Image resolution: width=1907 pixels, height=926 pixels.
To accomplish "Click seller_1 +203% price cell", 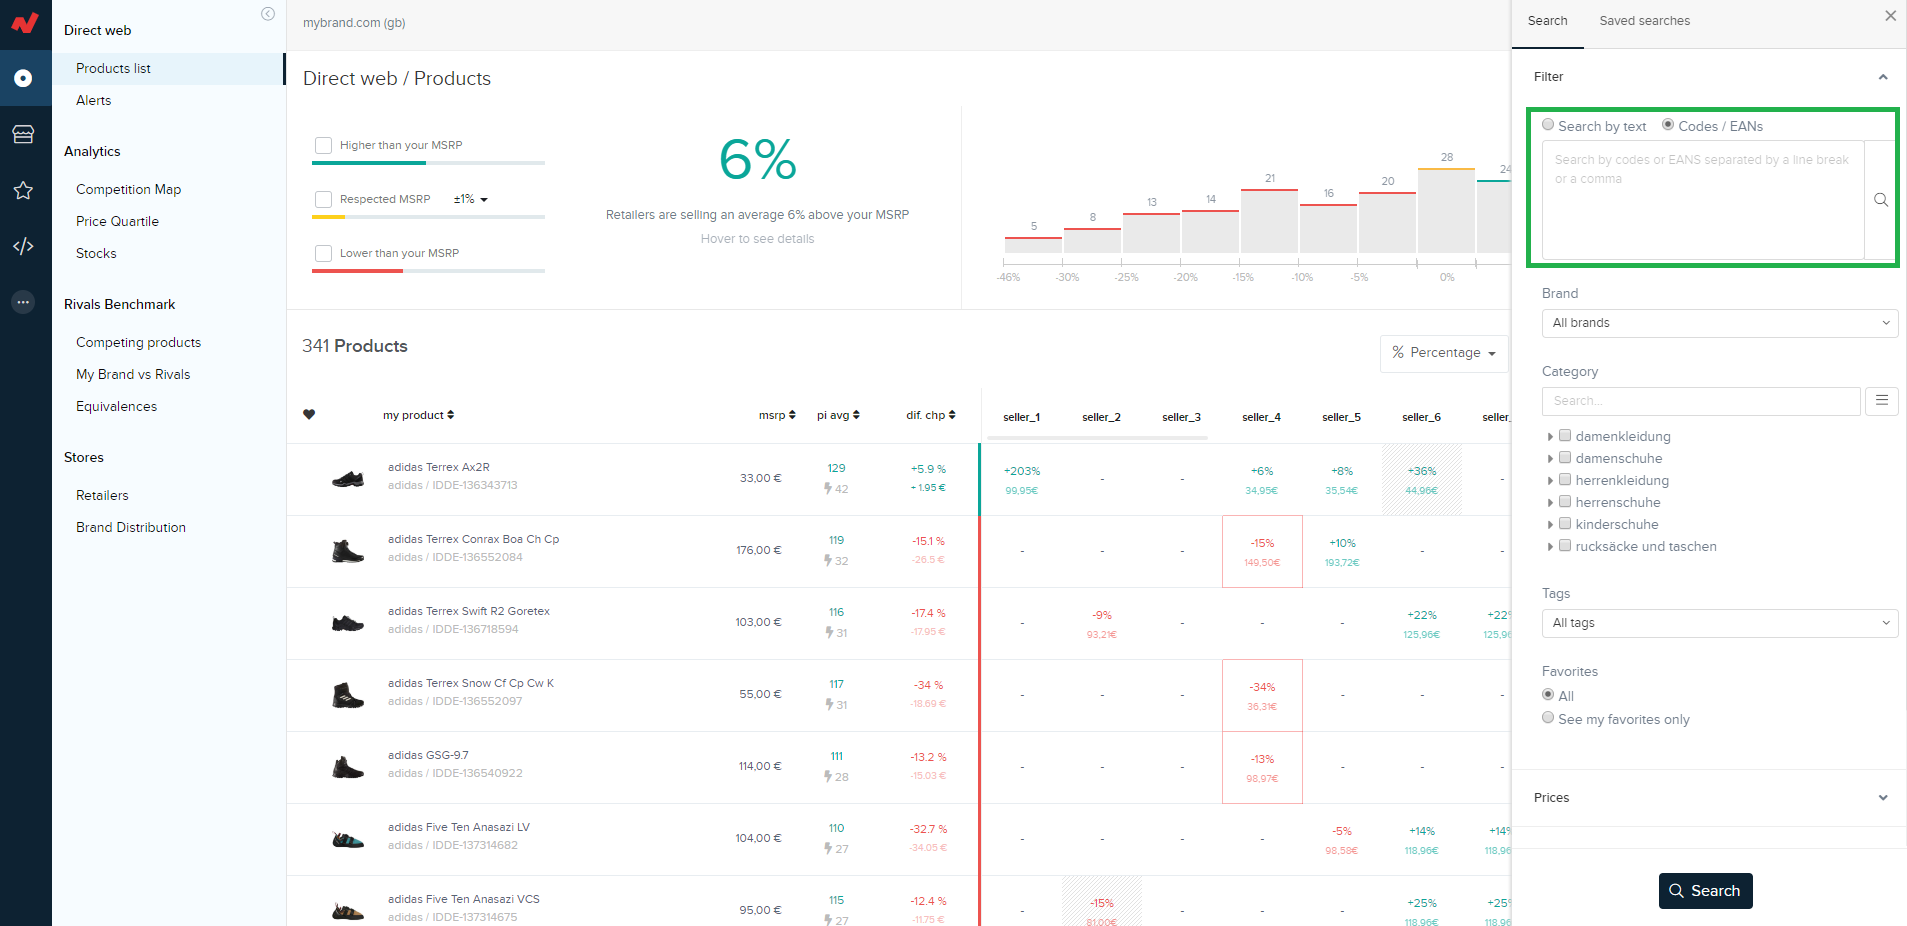I will pyautogui.click(x=1022, y=480).
